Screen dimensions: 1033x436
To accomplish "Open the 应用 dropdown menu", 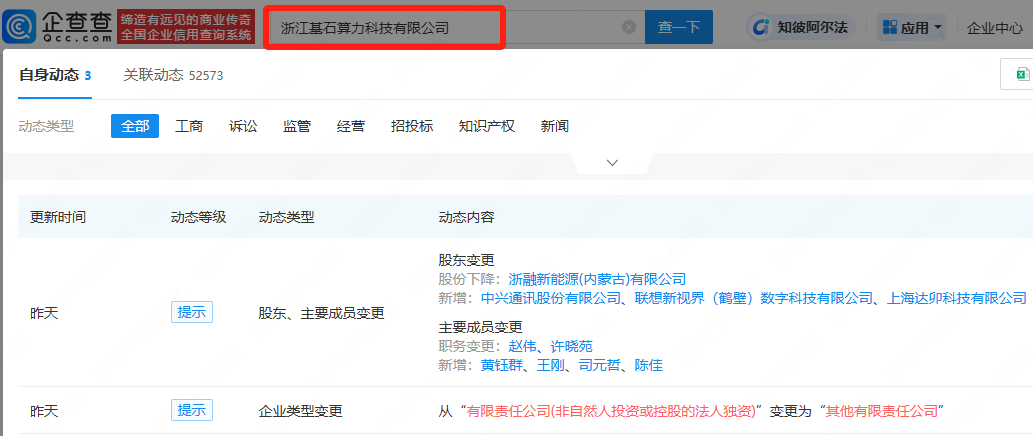I will click(x=912, y=28).
